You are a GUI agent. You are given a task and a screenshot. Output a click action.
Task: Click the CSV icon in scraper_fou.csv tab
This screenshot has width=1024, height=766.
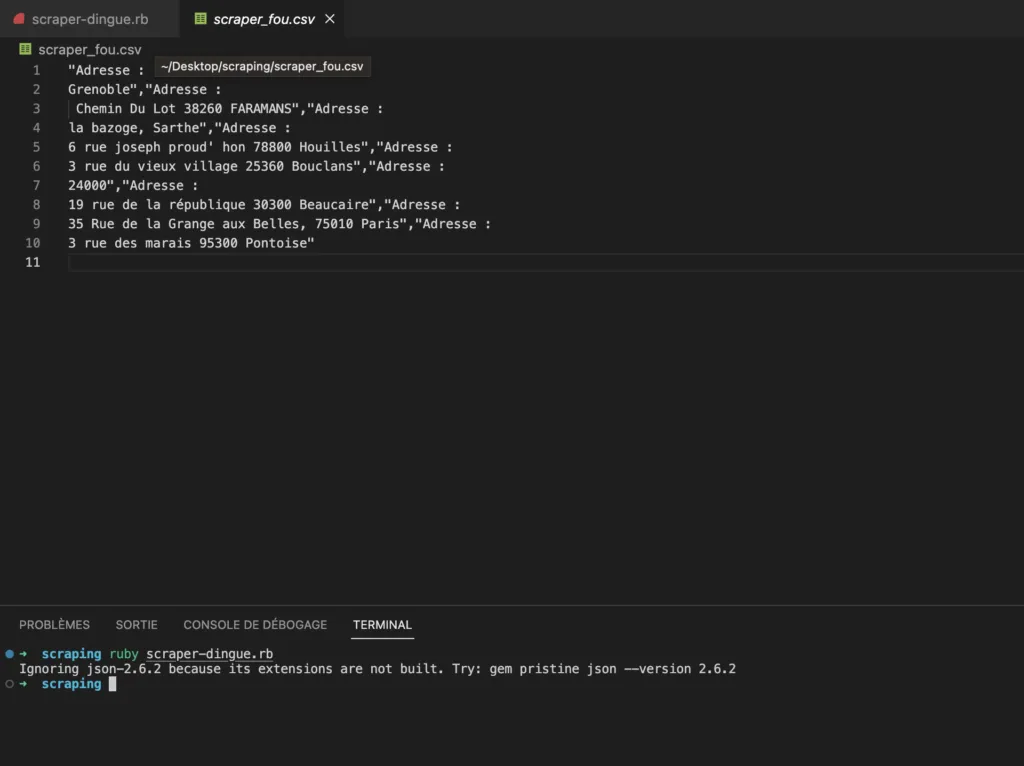[x=200, y=19]
